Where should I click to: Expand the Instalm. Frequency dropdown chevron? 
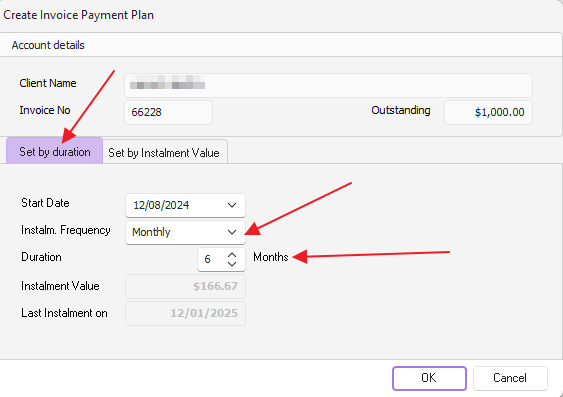(232, 232)
